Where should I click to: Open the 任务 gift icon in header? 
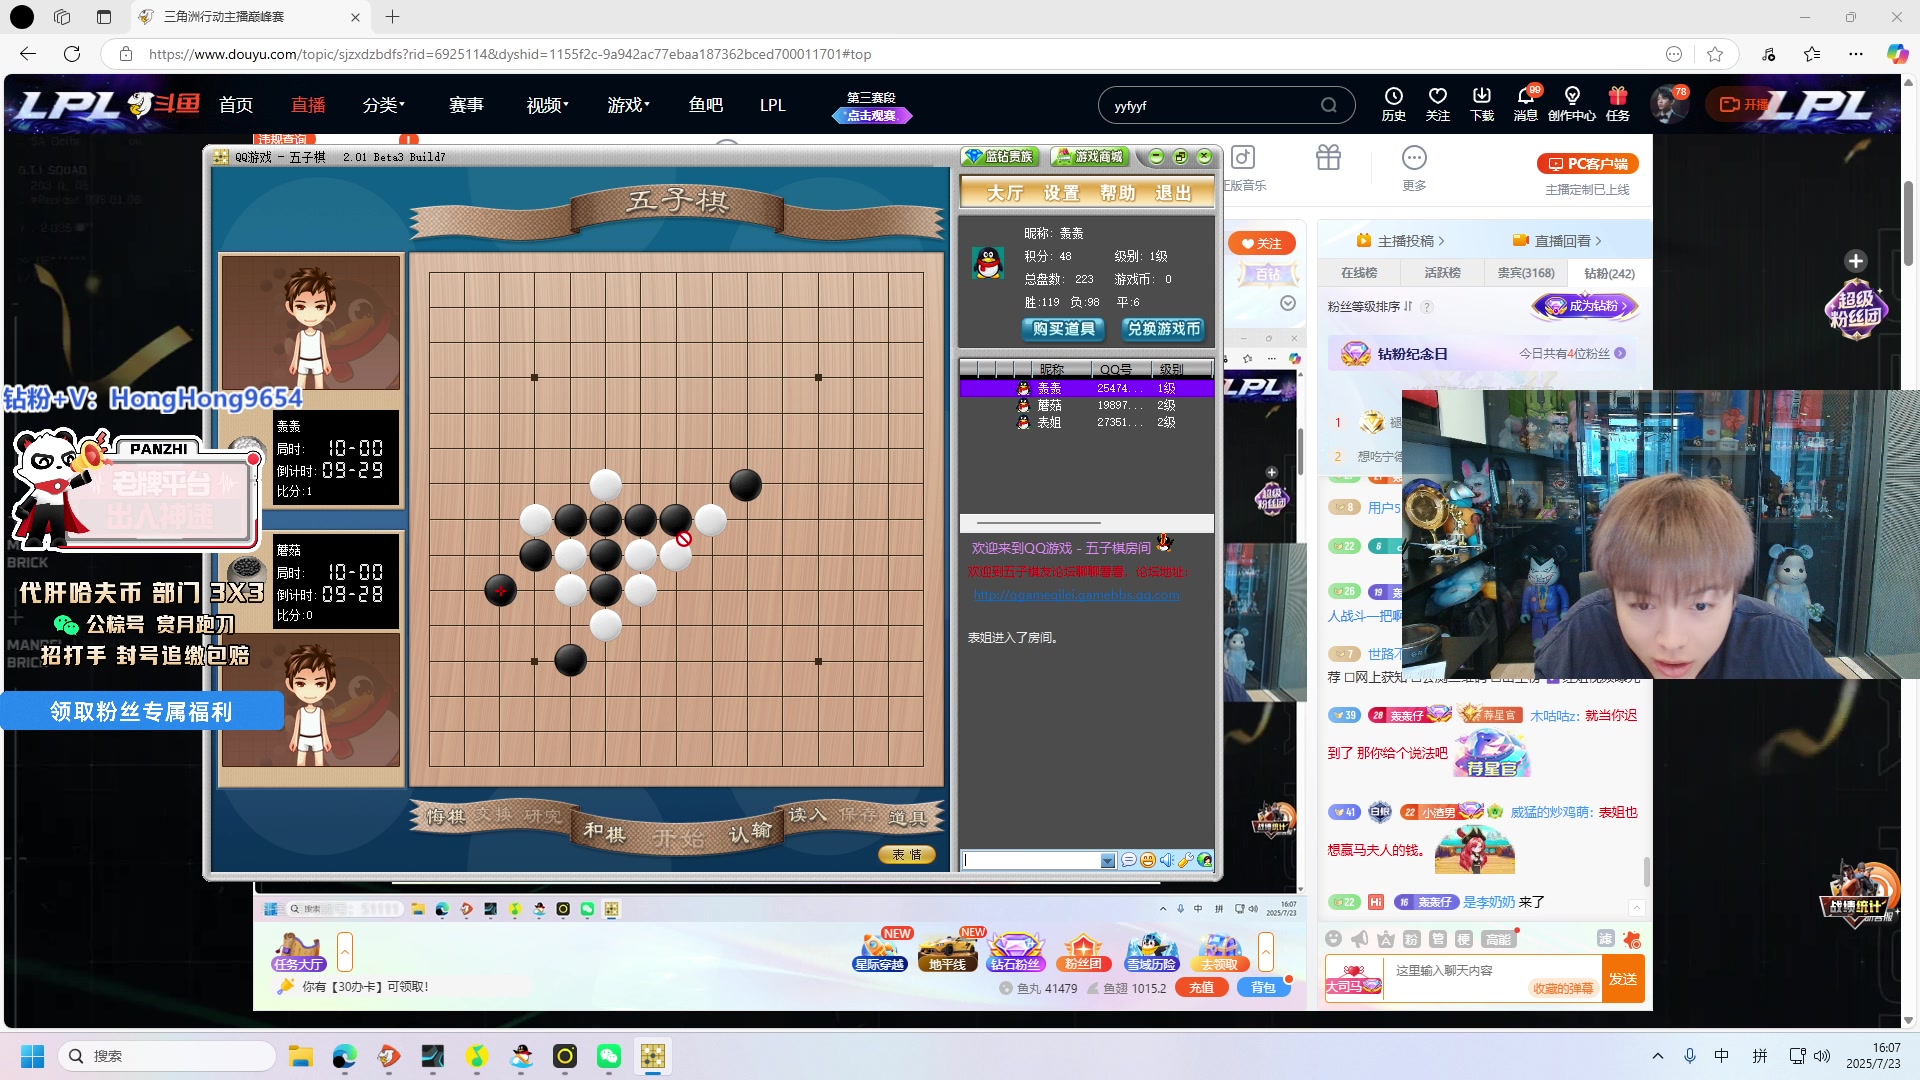tap(1617, 96)
